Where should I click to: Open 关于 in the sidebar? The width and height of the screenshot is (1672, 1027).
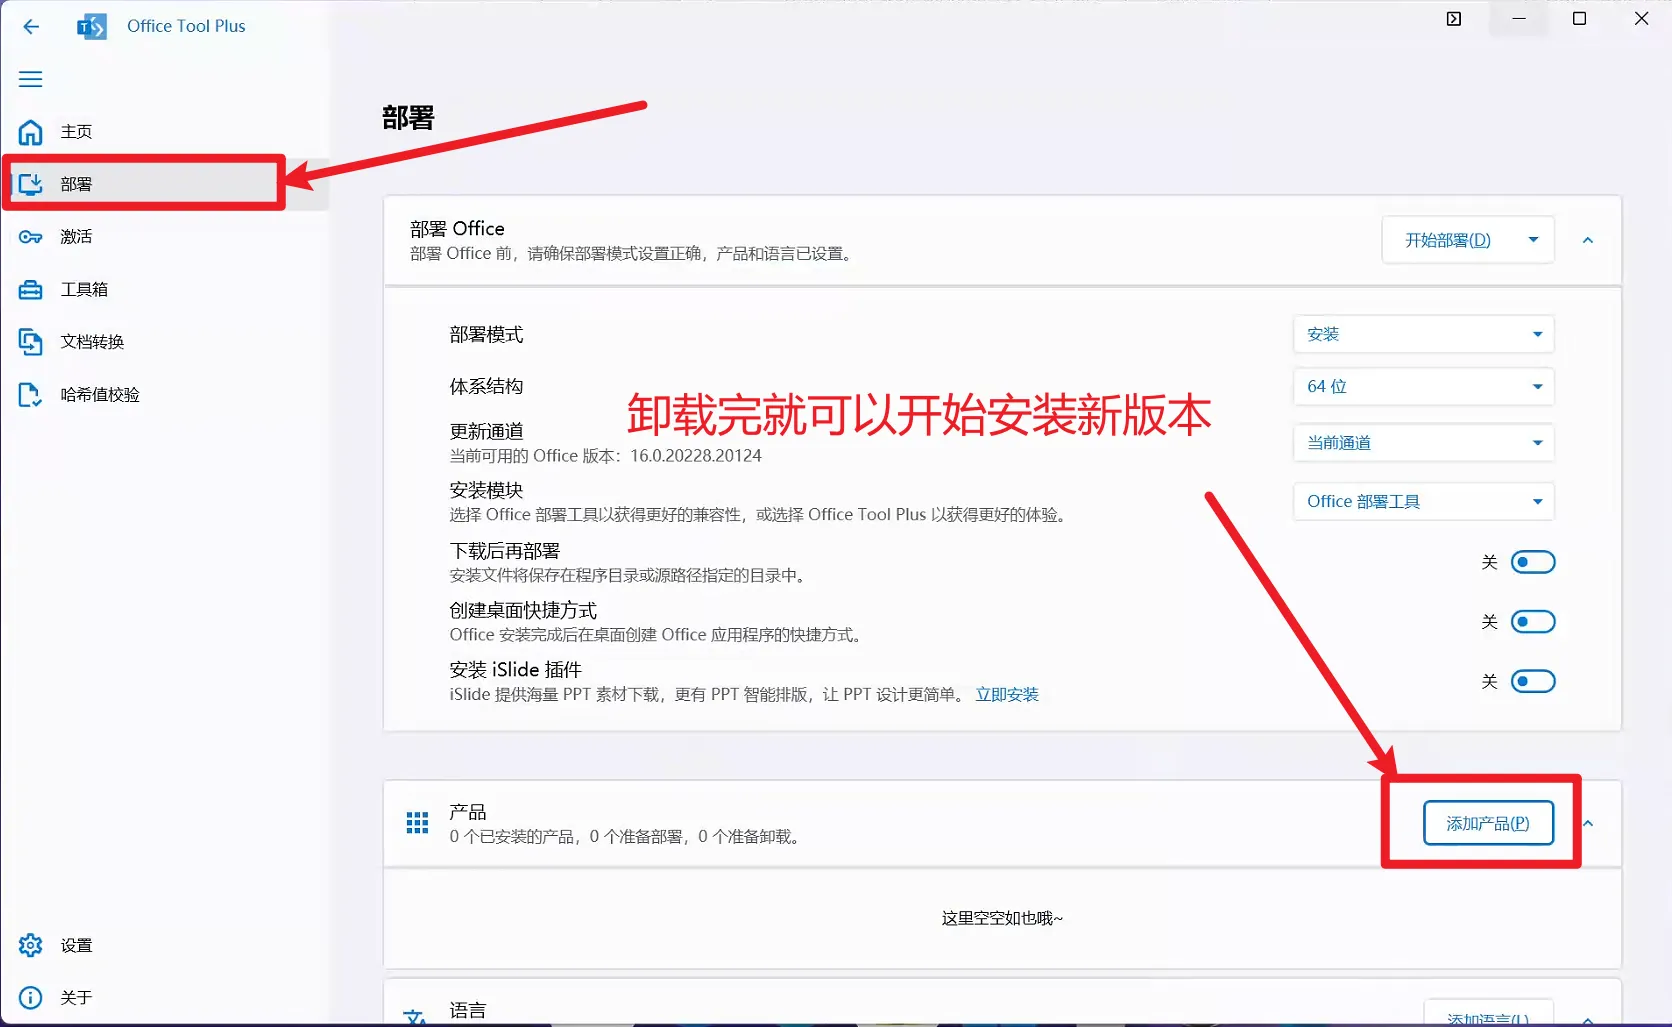(165, 998)
